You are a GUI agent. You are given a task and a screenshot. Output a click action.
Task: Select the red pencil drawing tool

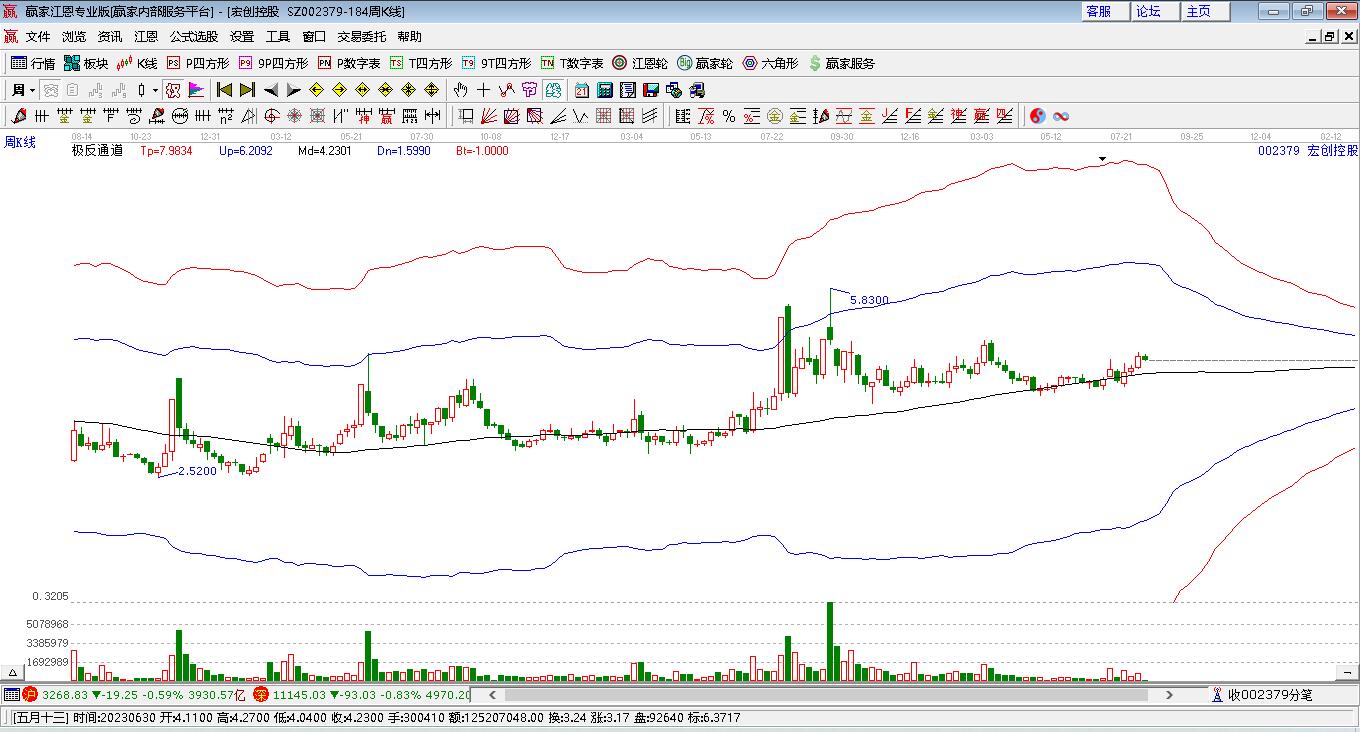[18, 116]
